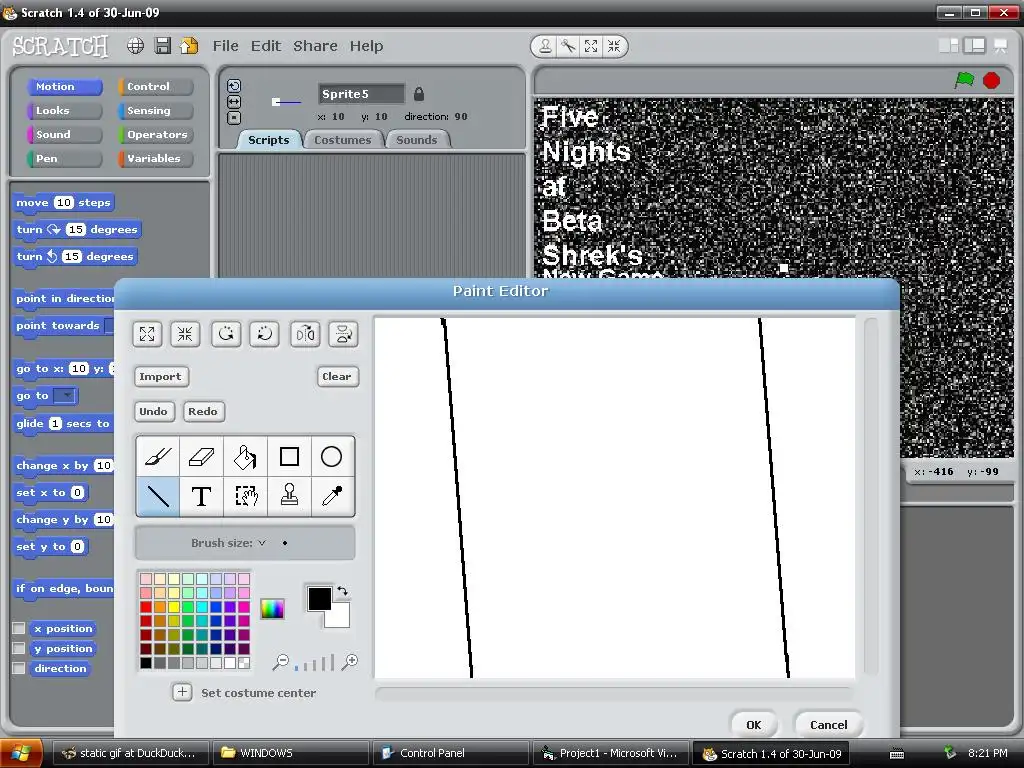This screenshot has height=768, width=1024.
Task: Choose the Fill bucket tool
Action: click(x=245, y=456)
